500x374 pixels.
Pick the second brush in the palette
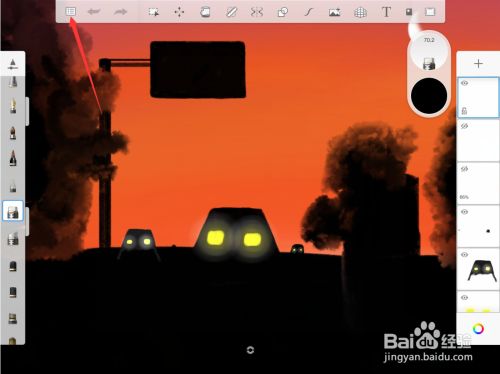coord(13,106)
